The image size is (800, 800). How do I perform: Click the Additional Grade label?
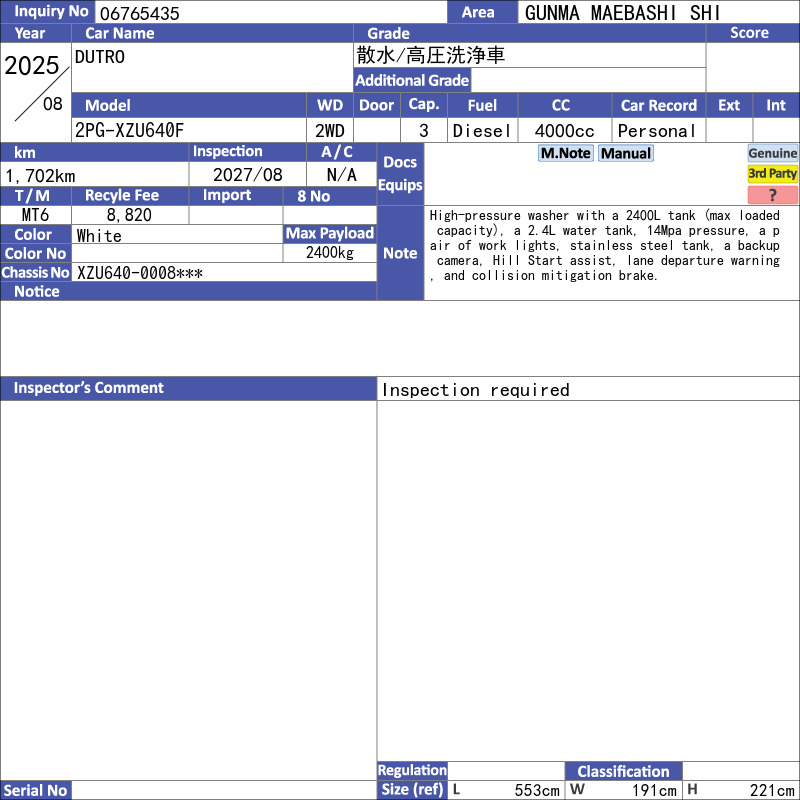click(x=412, y=80)
